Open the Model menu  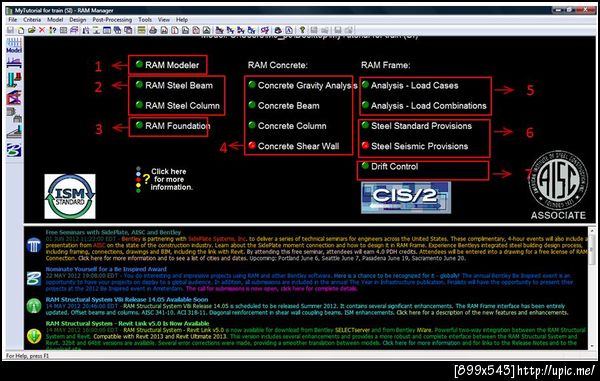pos(55,20)
